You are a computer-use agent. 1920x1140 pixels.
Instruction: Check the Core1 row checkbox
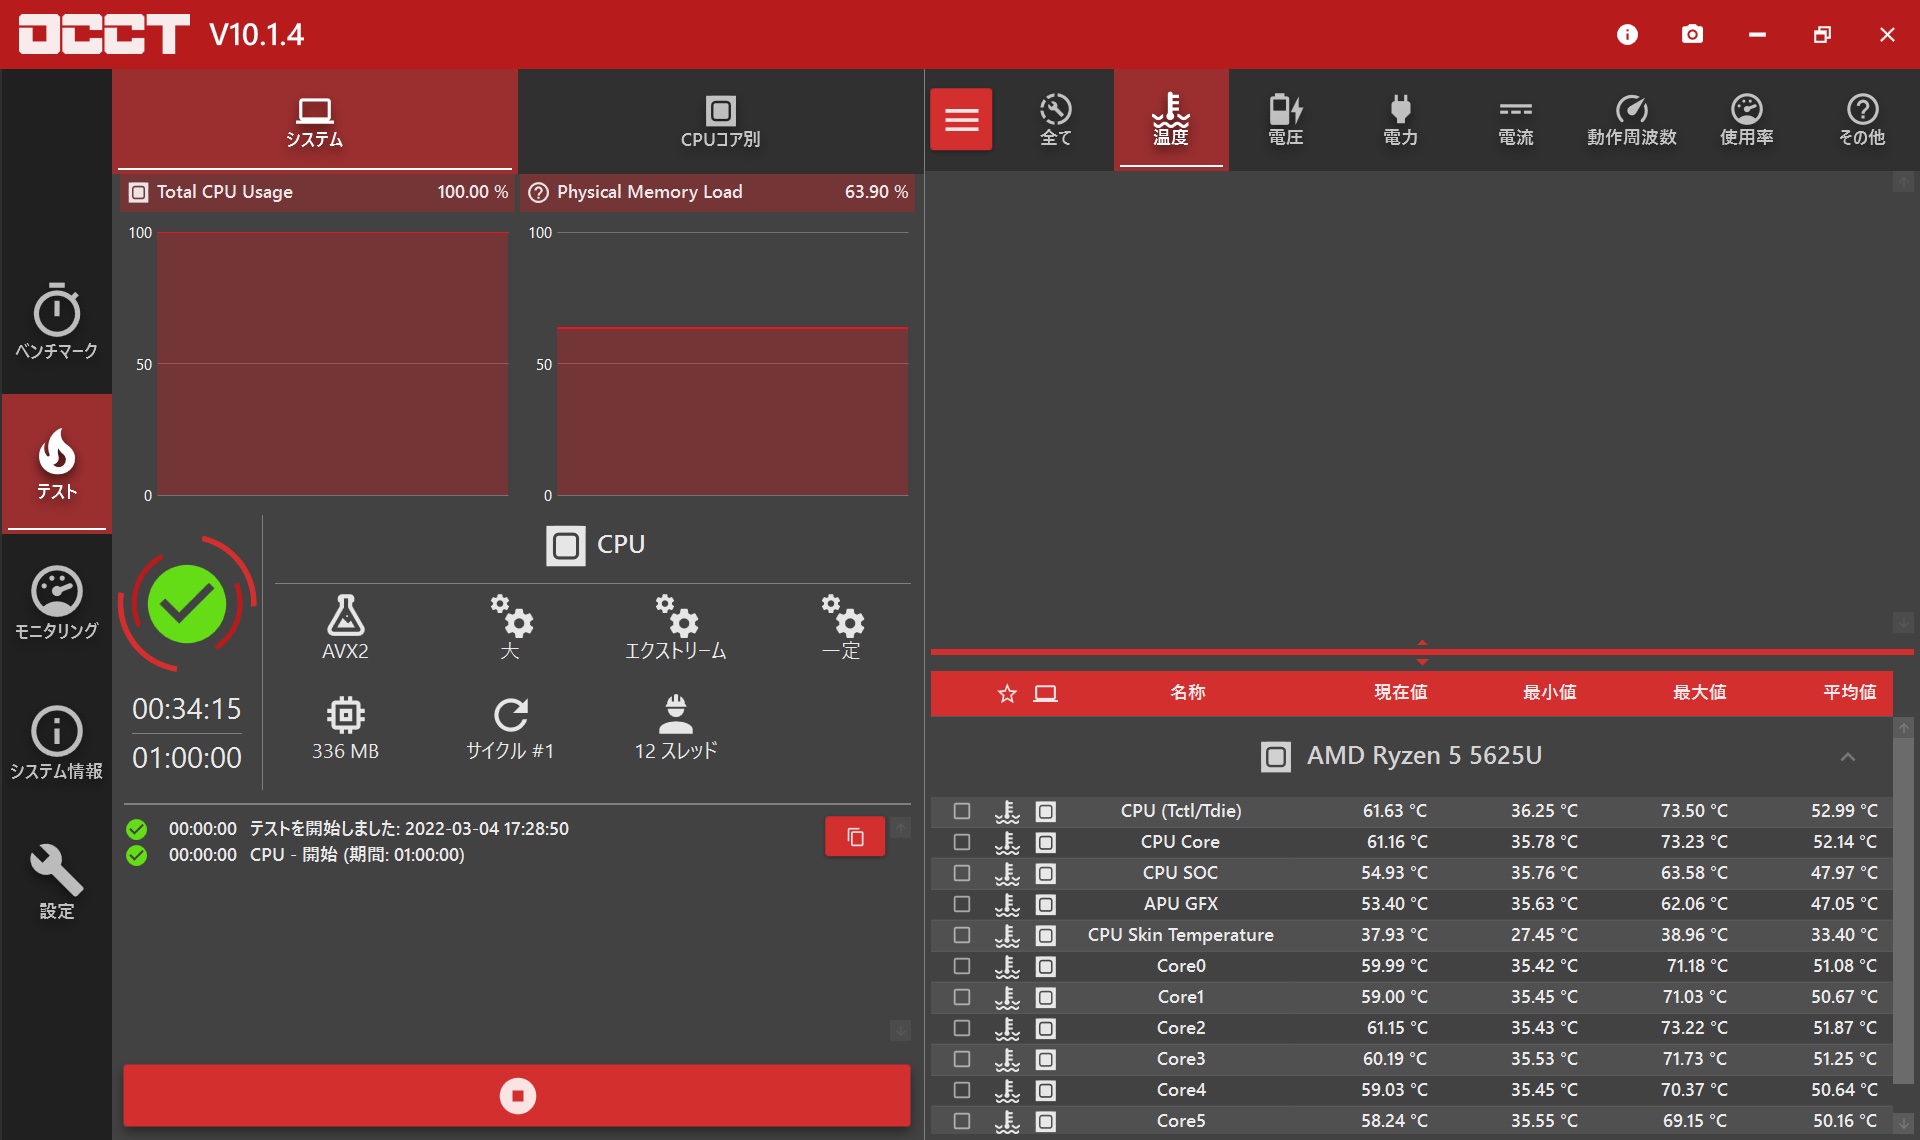pyautogui.click(x=962, y=997)
